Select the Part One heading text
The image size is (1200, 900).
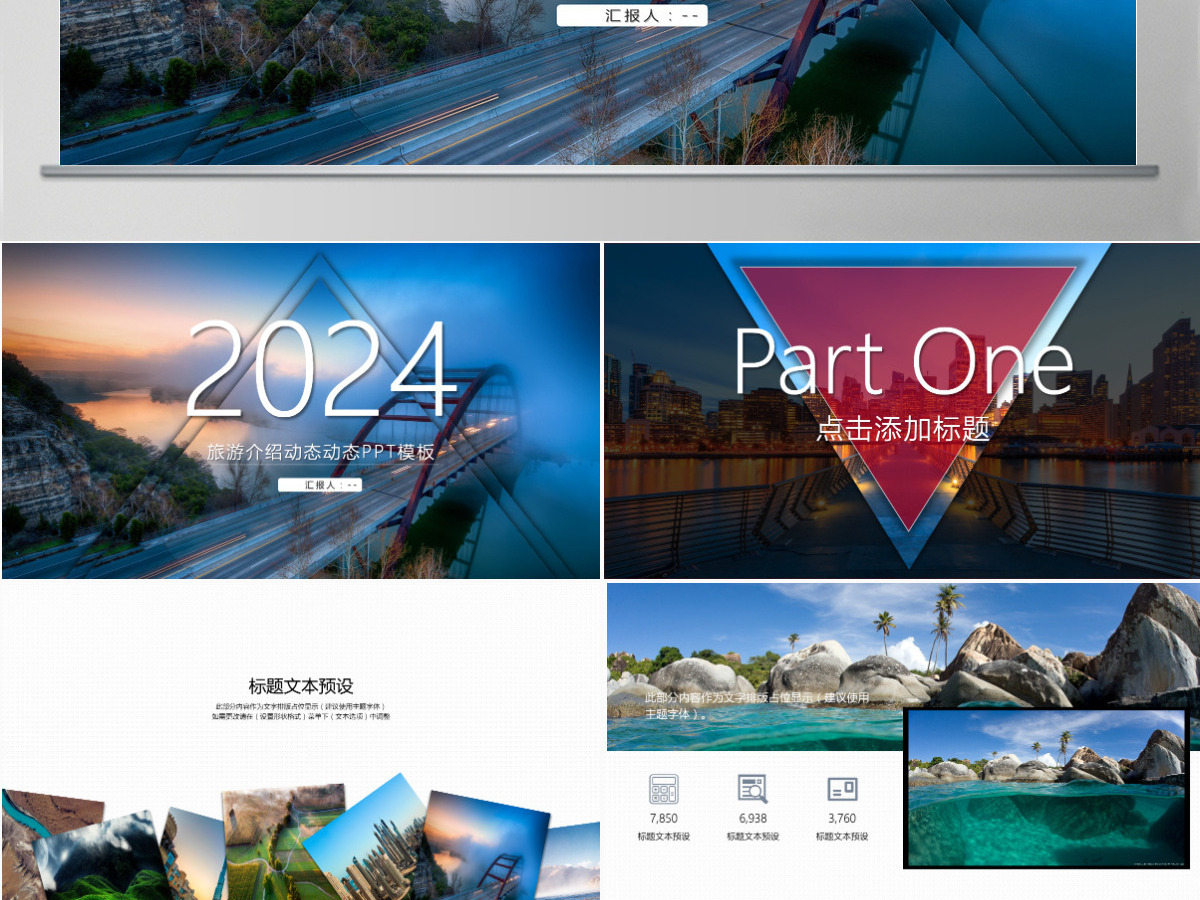(904, 361)
